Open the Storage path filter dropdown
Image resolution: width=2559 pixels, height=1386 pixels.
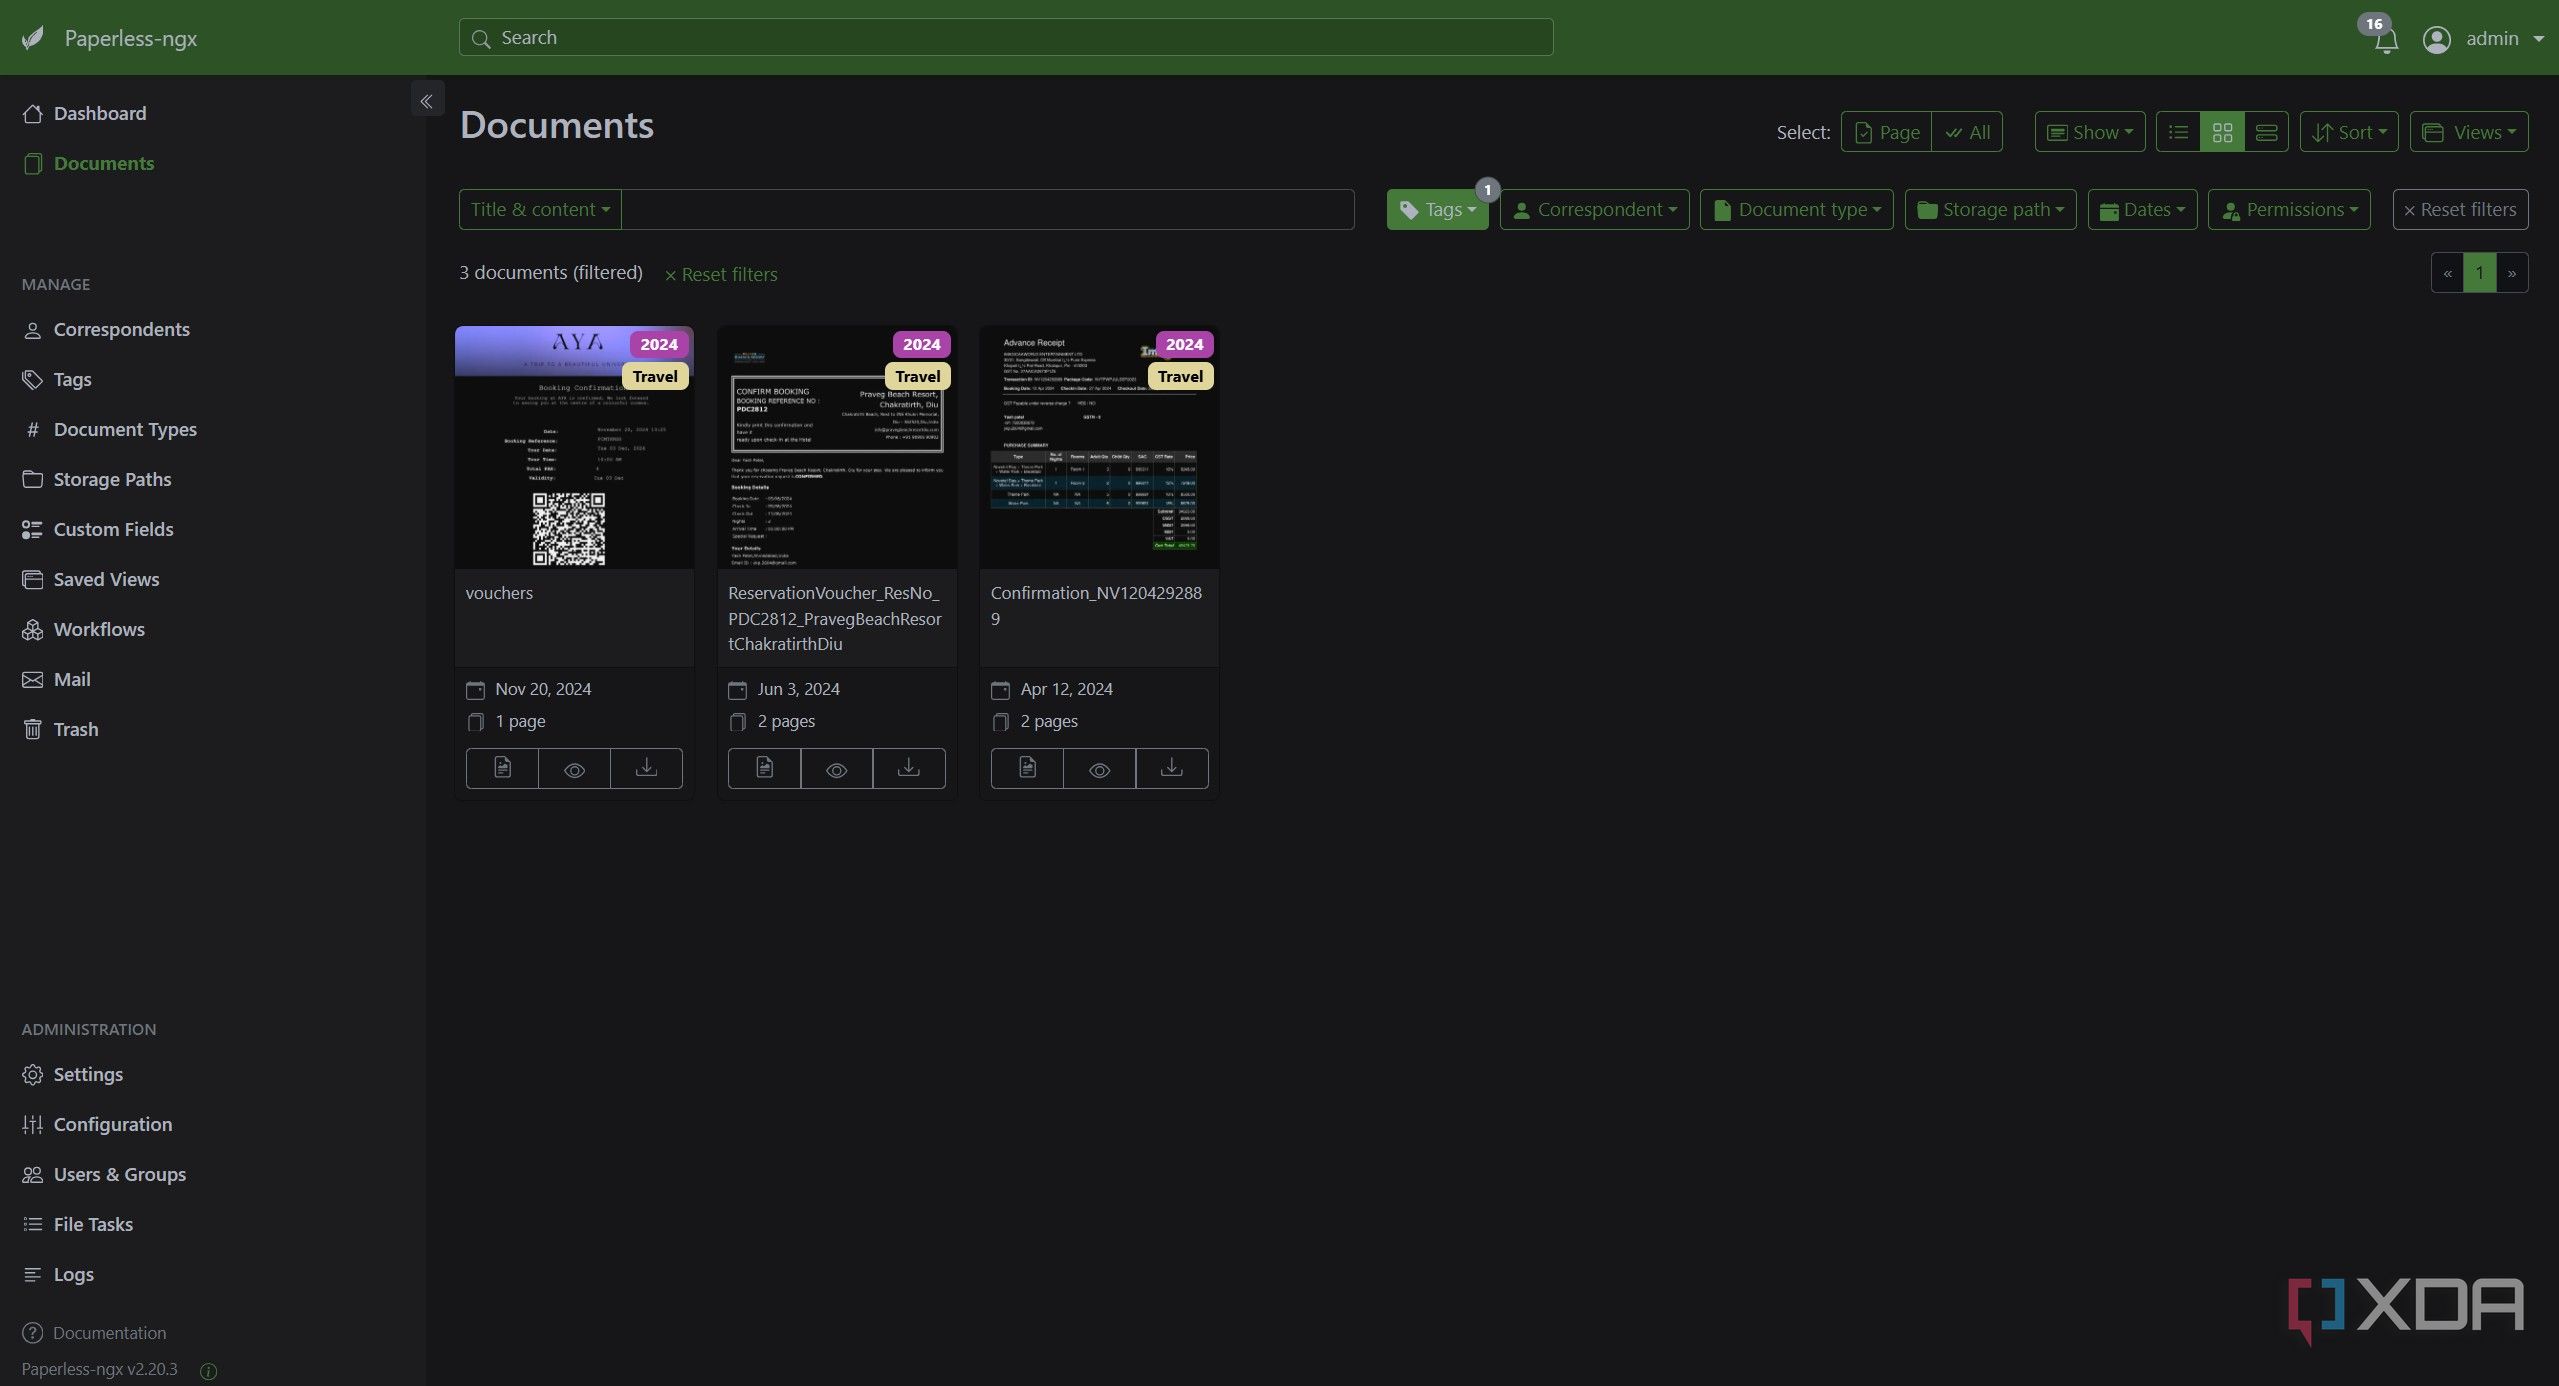coord(1990,209)
